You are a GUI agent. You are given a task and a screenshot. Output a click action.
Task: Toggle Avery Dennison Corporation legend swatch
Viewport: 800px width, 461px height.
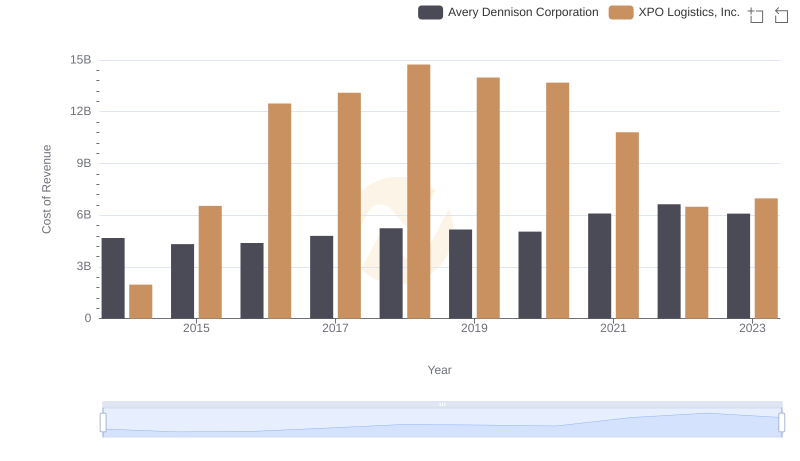pyautogui.click(x=430, y=12)
